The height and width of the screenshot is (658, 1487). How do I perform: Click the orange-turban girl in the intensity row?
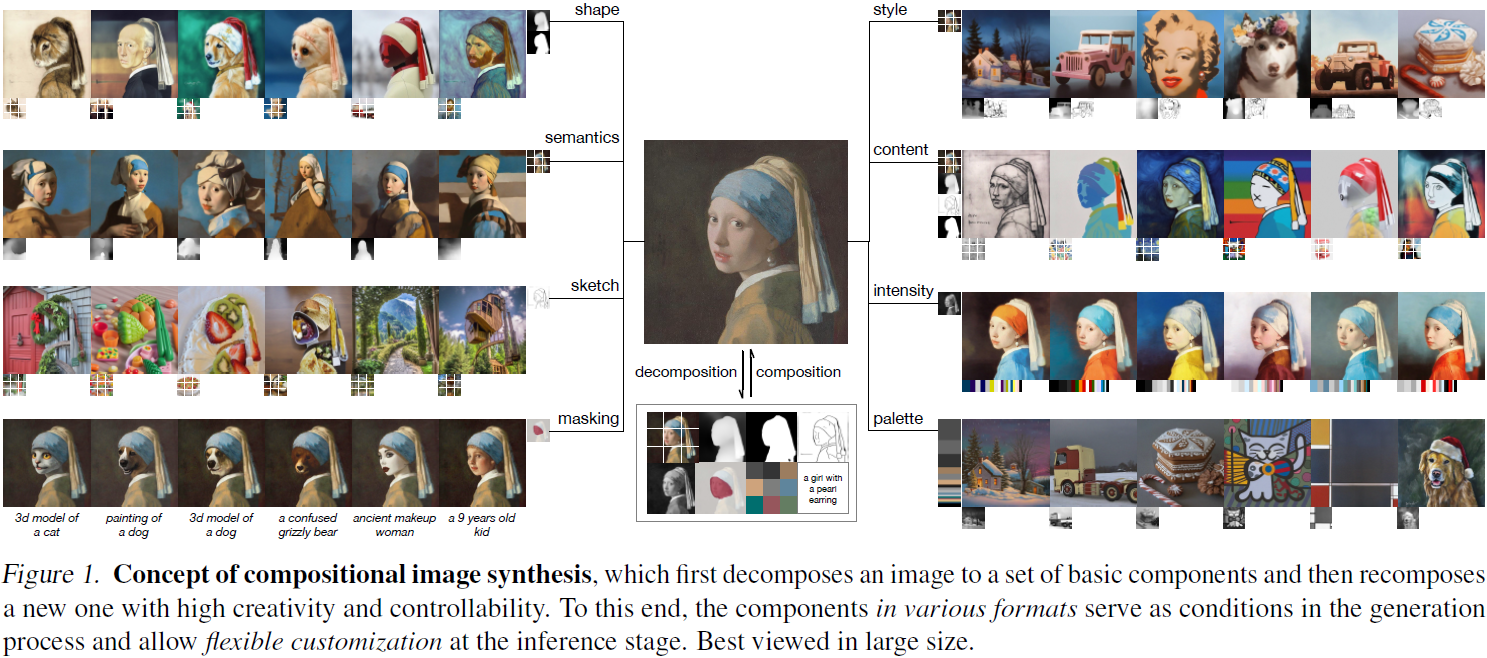coord(1006,335)
